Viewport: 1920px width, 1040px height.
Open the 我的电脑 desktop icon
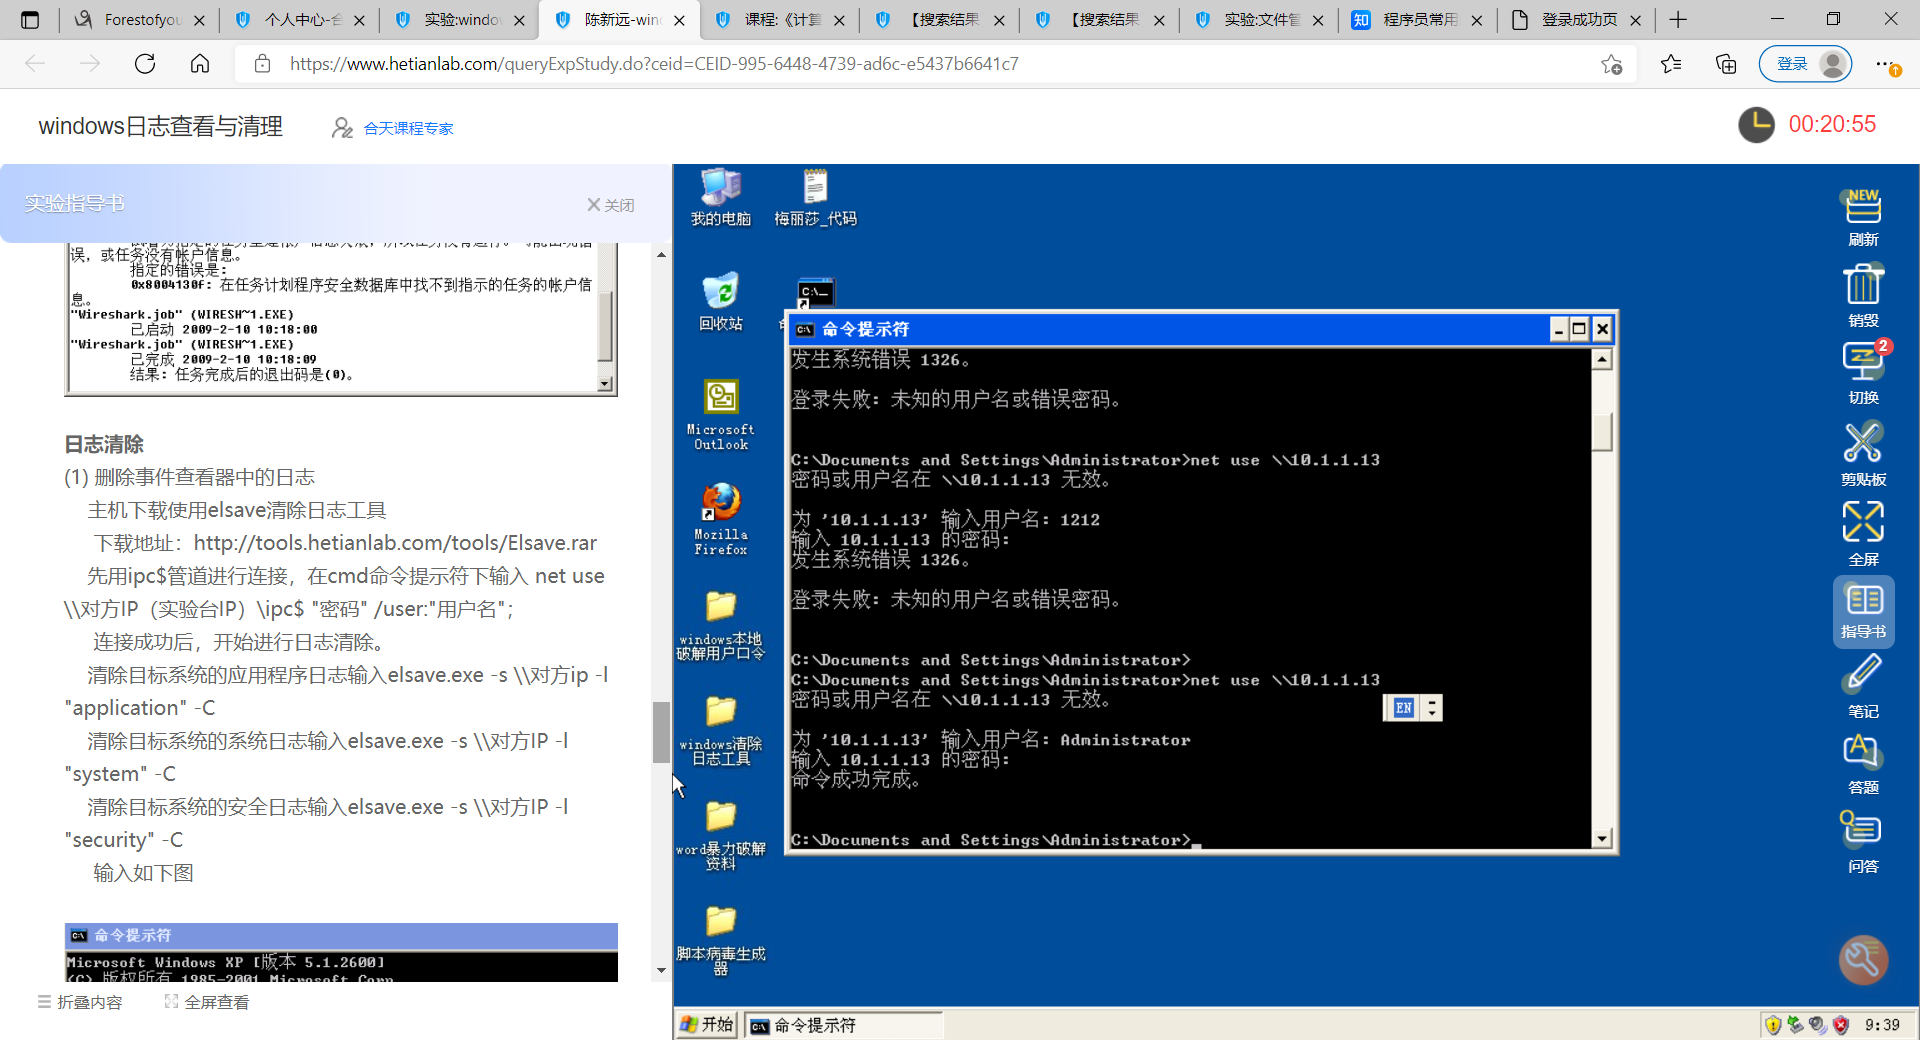720,197
